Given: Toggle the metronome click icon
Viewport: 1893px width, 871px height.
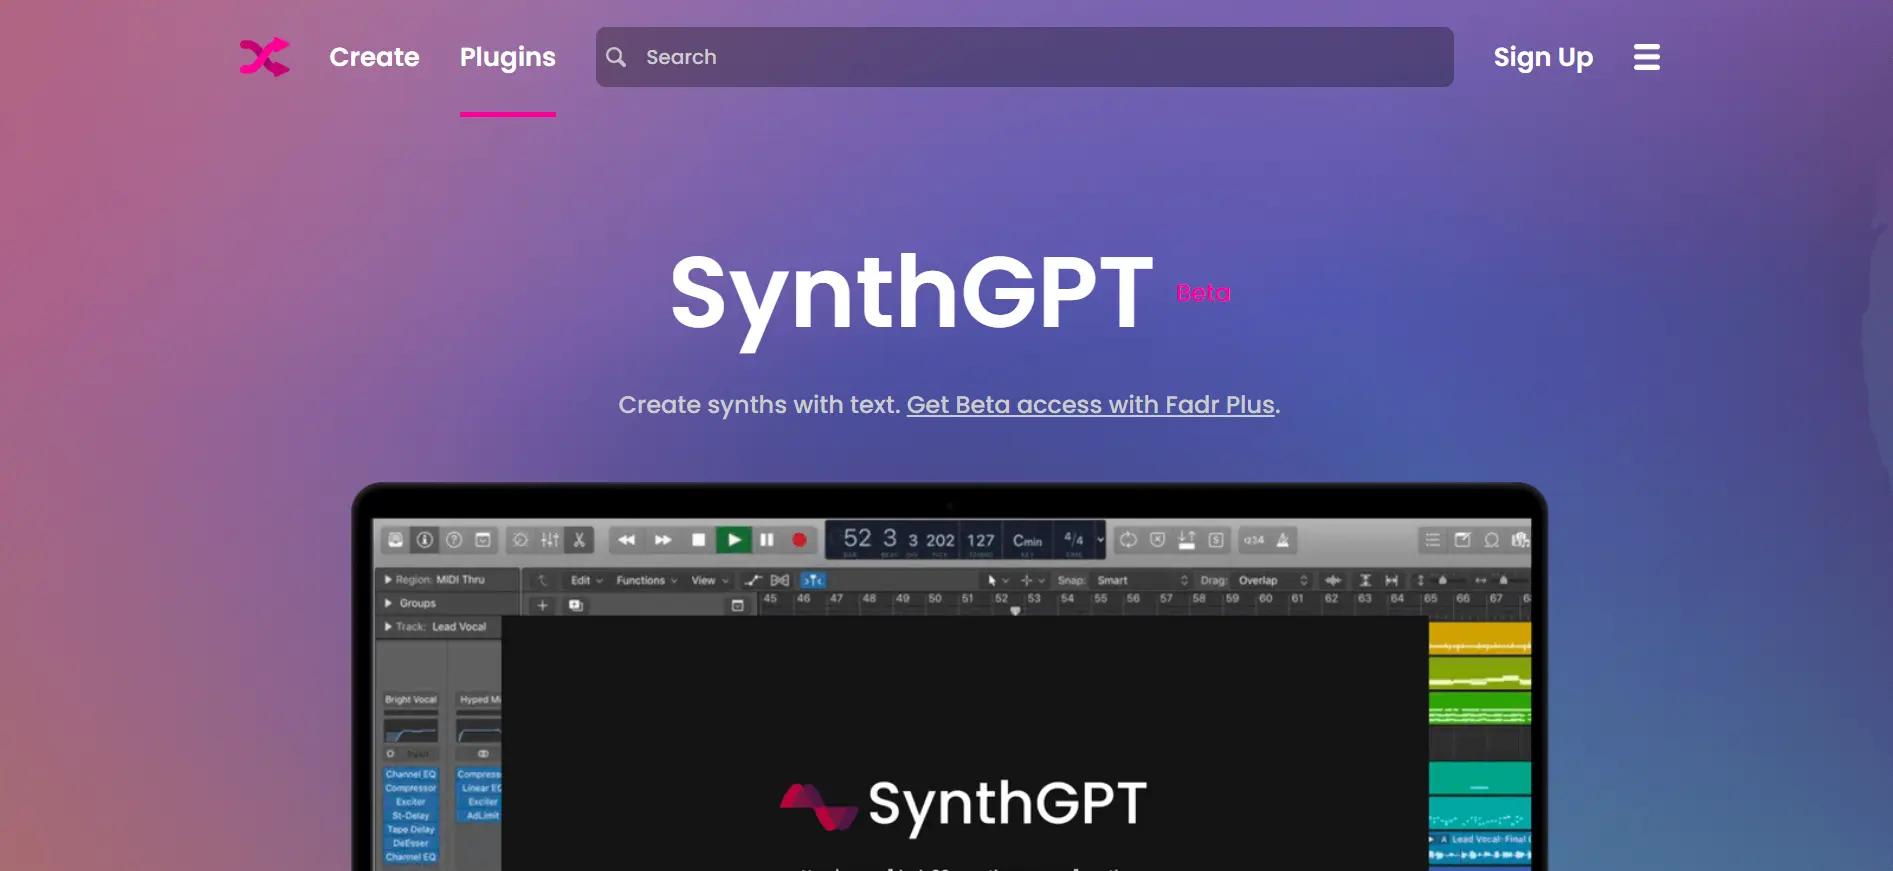Looking at the screenshot, I should point(1283,540).
